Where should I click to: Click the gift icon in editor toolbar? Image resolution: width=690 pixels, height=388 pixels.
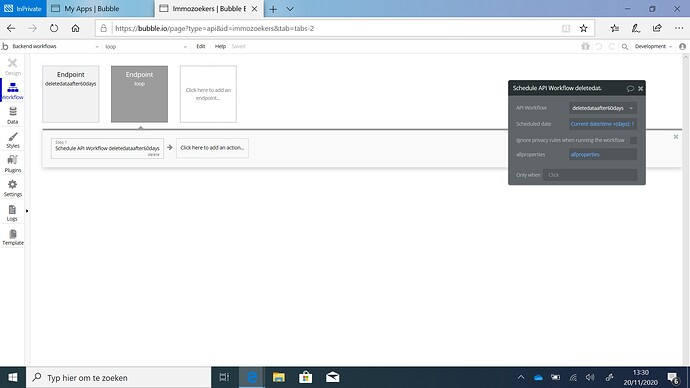tap(585, 46)
